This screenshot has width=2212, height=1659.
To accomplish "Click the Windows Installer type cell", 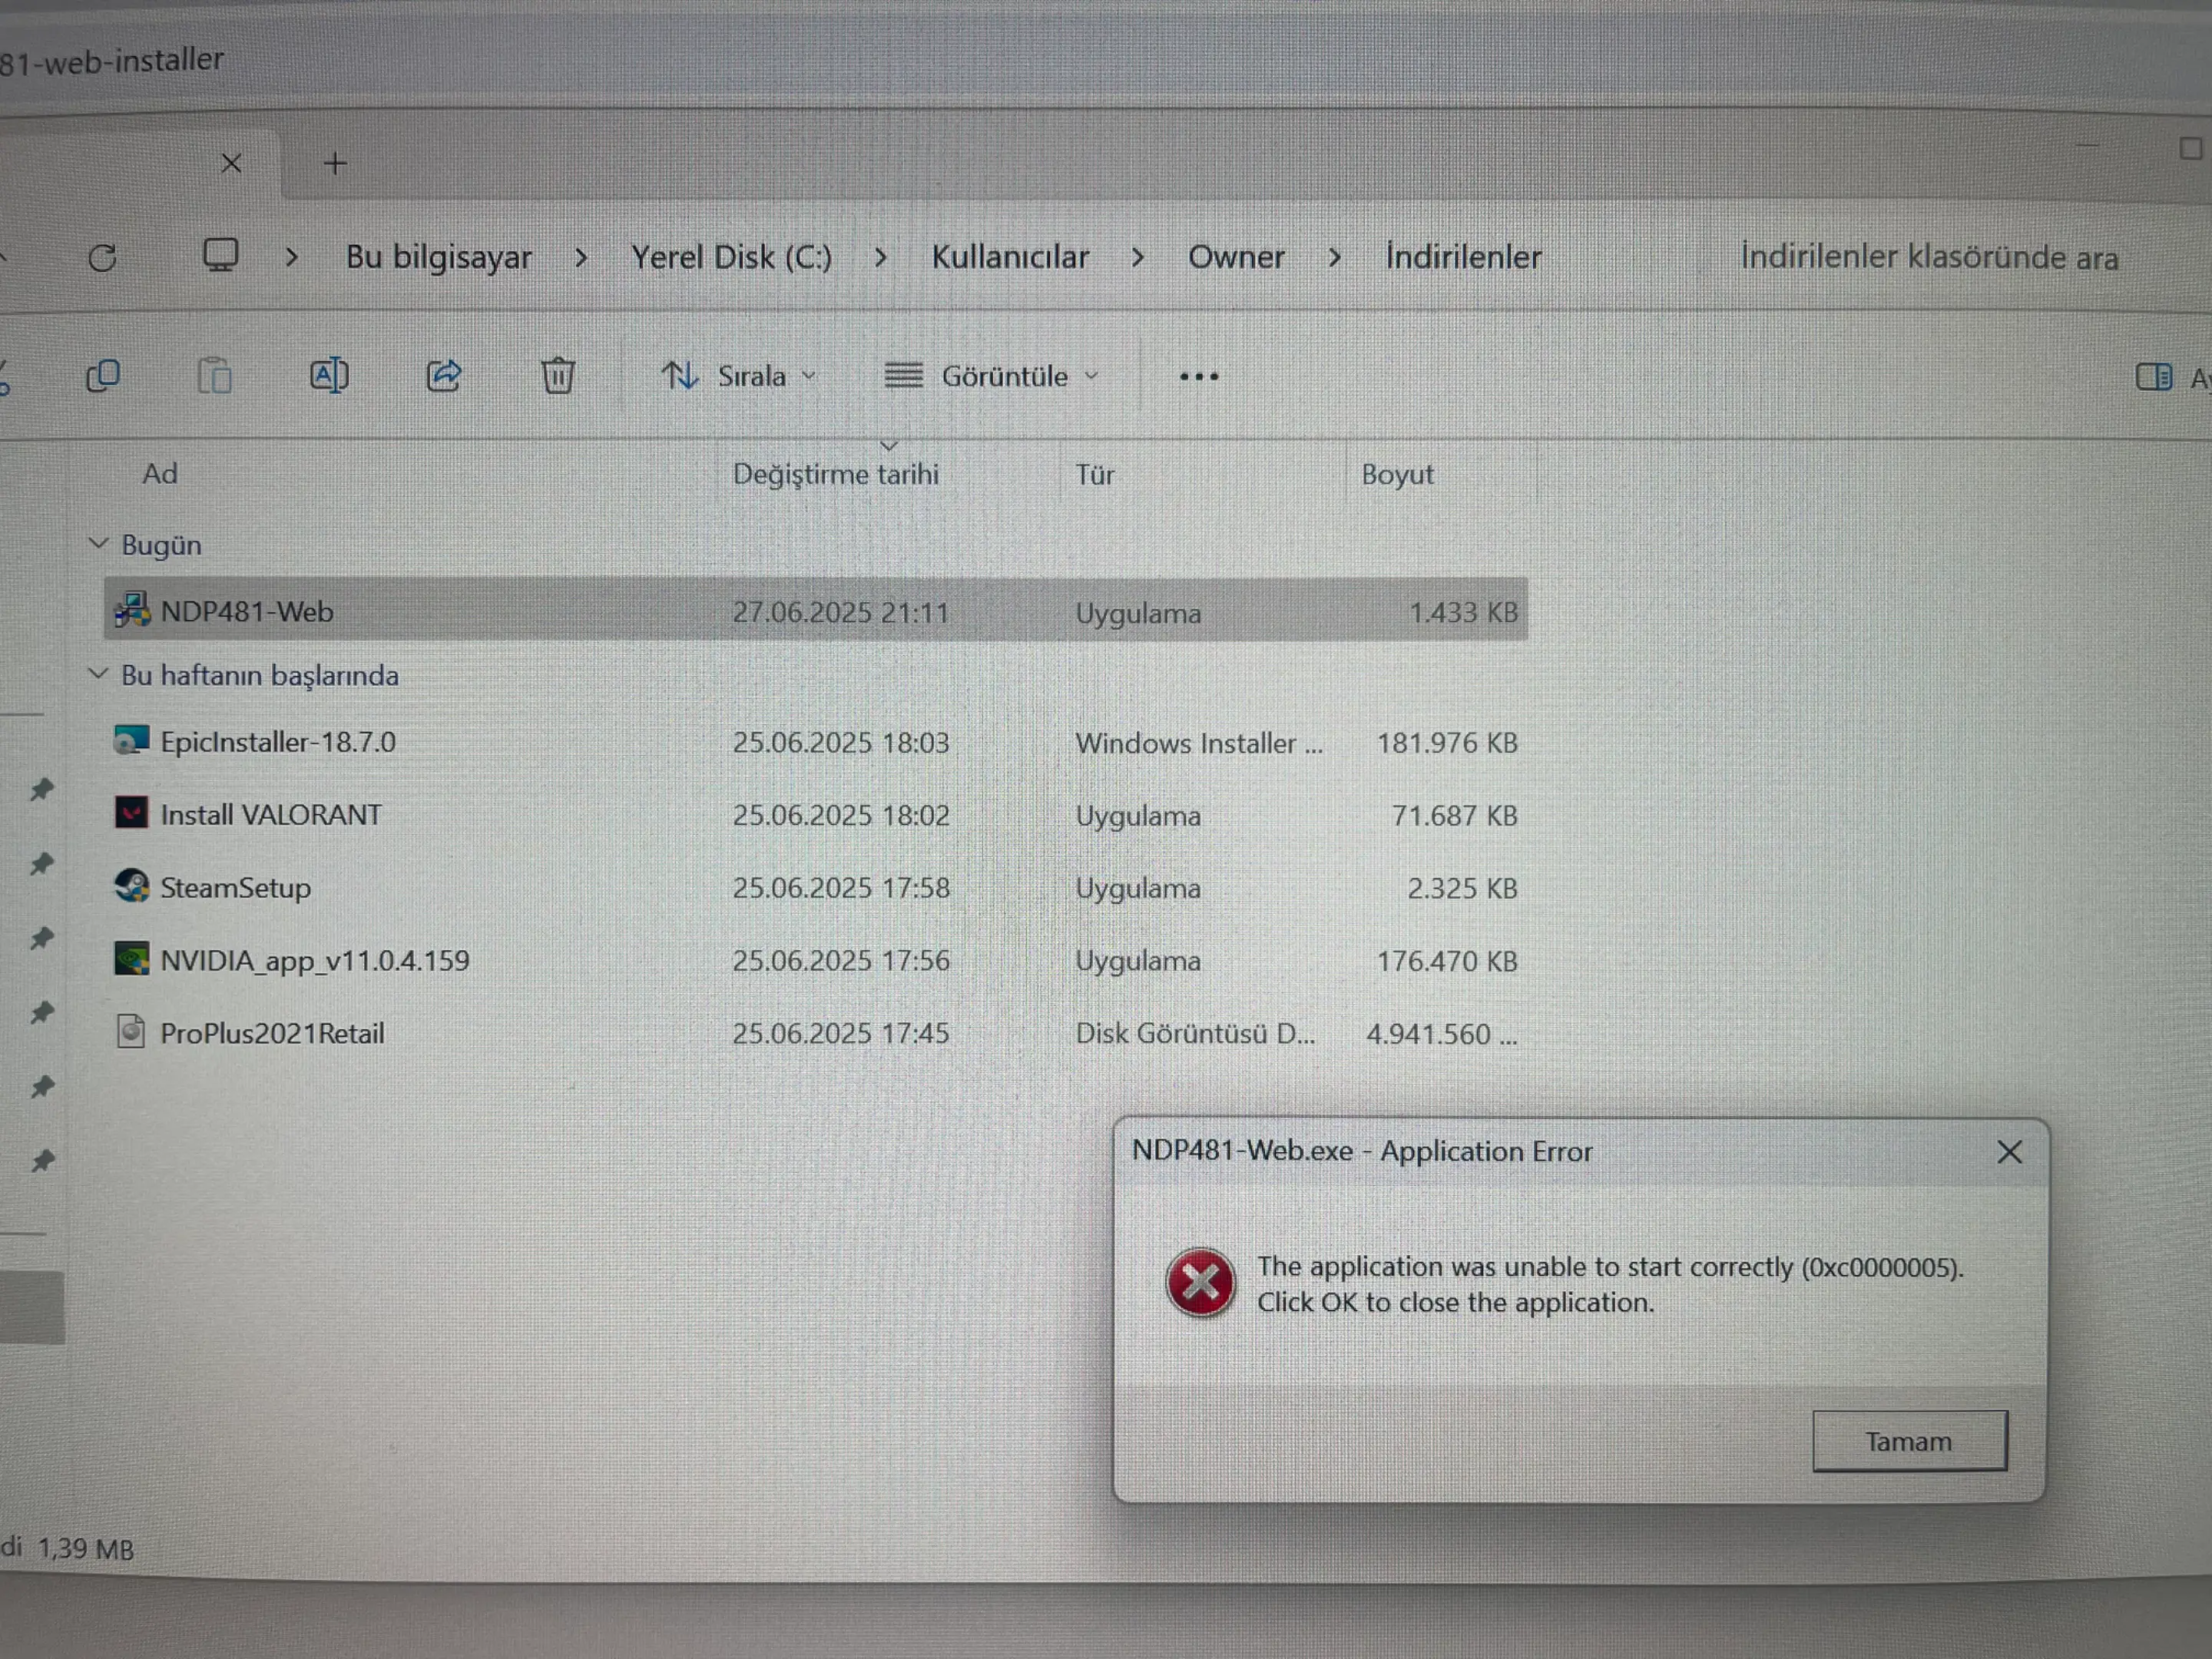I will point(1199,743).
